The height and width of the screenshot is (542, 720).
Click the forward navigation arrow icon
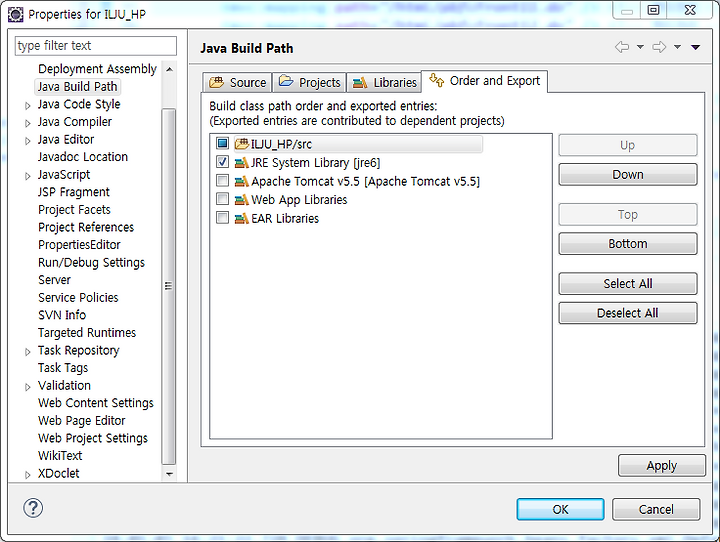pyautogui.click(x=659, y=47)
